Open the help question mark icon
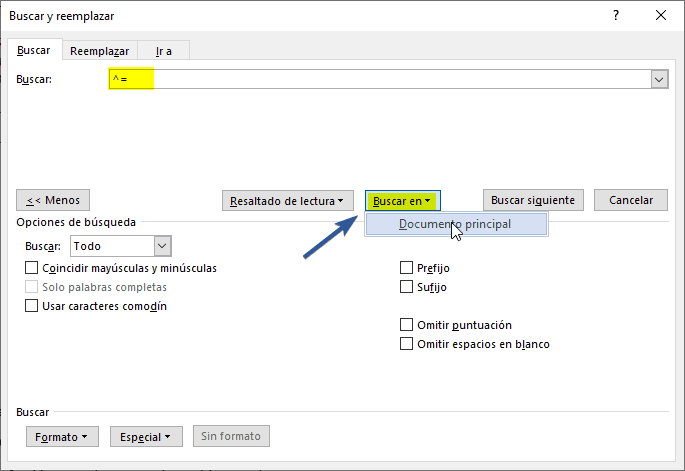The height and width of the screenshot is (471, 685). [x=616, y=16]
